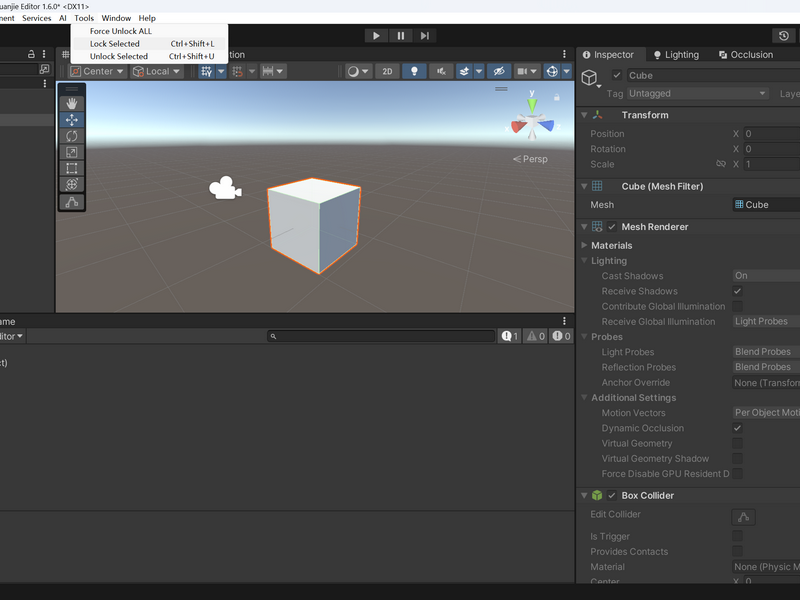
Task: Collapse the Cube (Mesh Filter) component
Action: [x=584, y=186]
